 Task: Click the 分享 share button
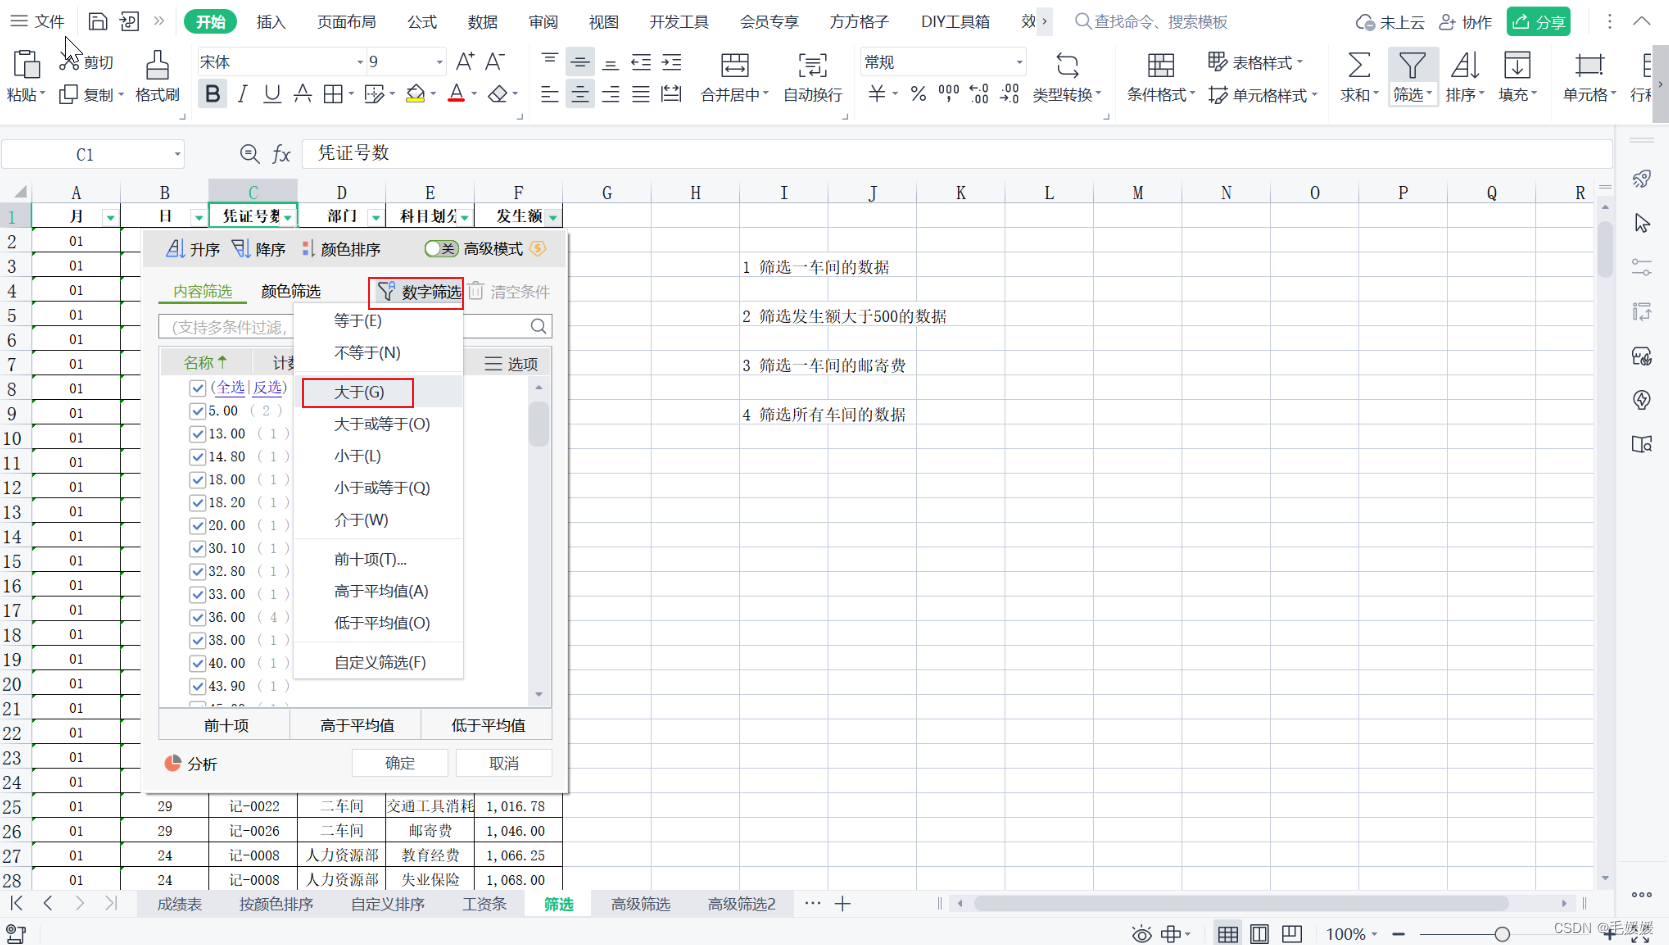(x=1539, y=22)
